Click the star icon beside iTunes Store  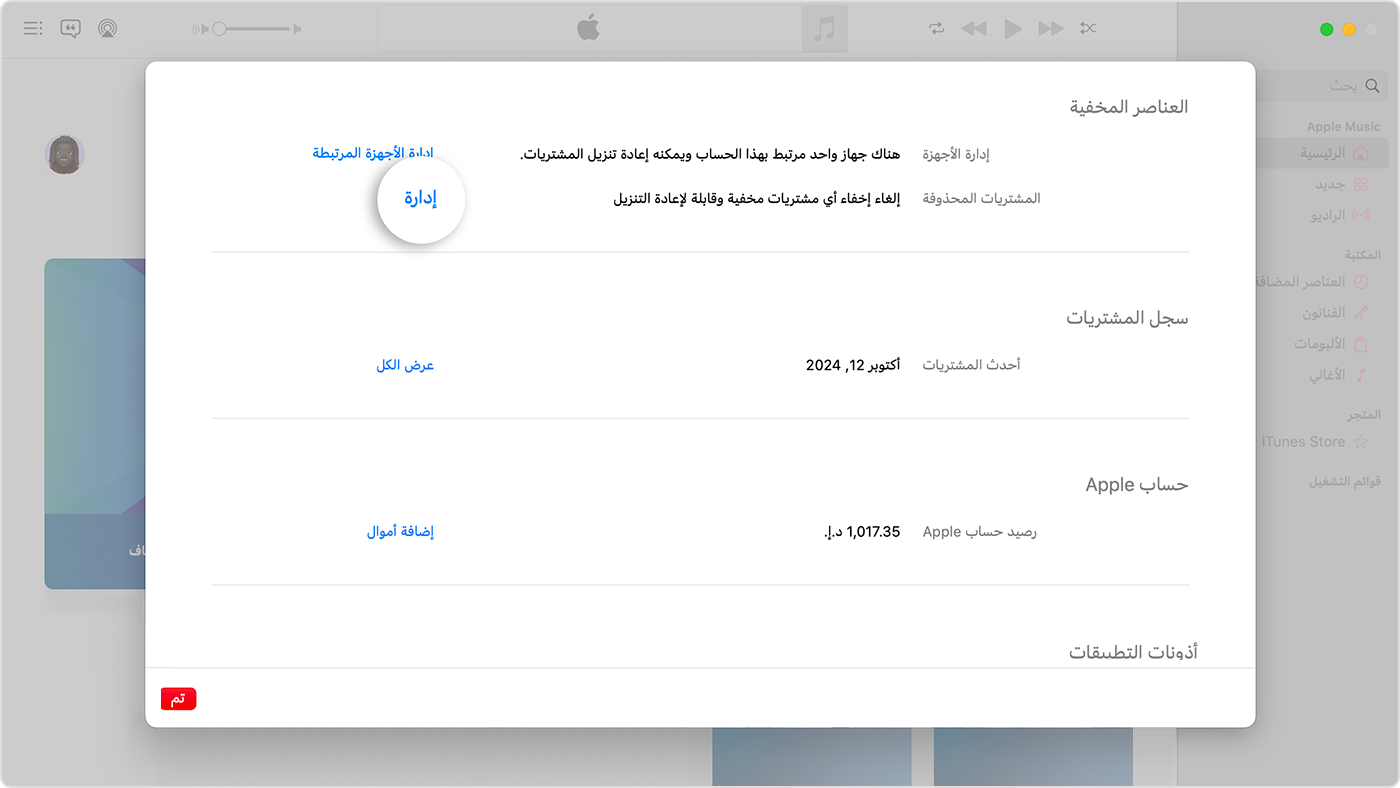point(1360,441)
